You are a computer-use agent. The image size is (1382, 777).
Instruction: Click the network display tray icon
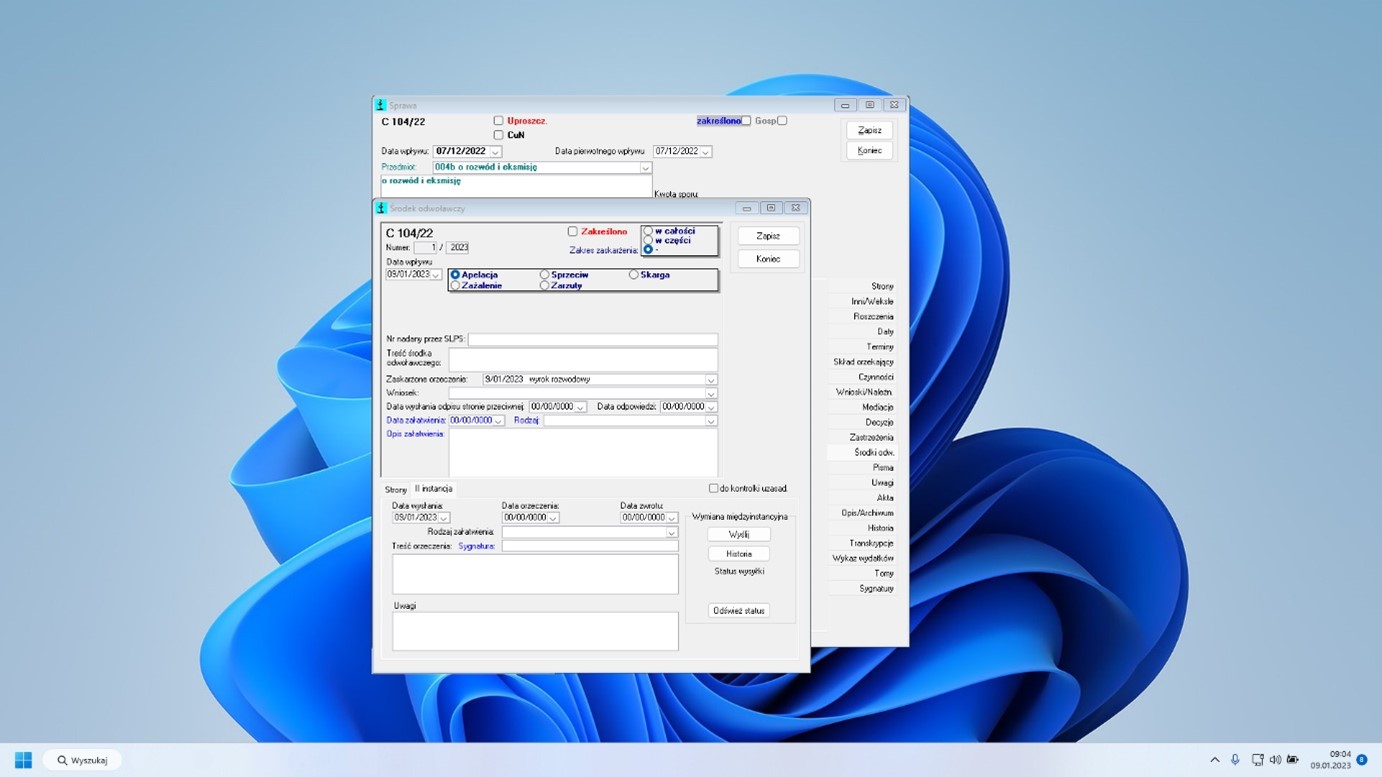pos(1257,760)
